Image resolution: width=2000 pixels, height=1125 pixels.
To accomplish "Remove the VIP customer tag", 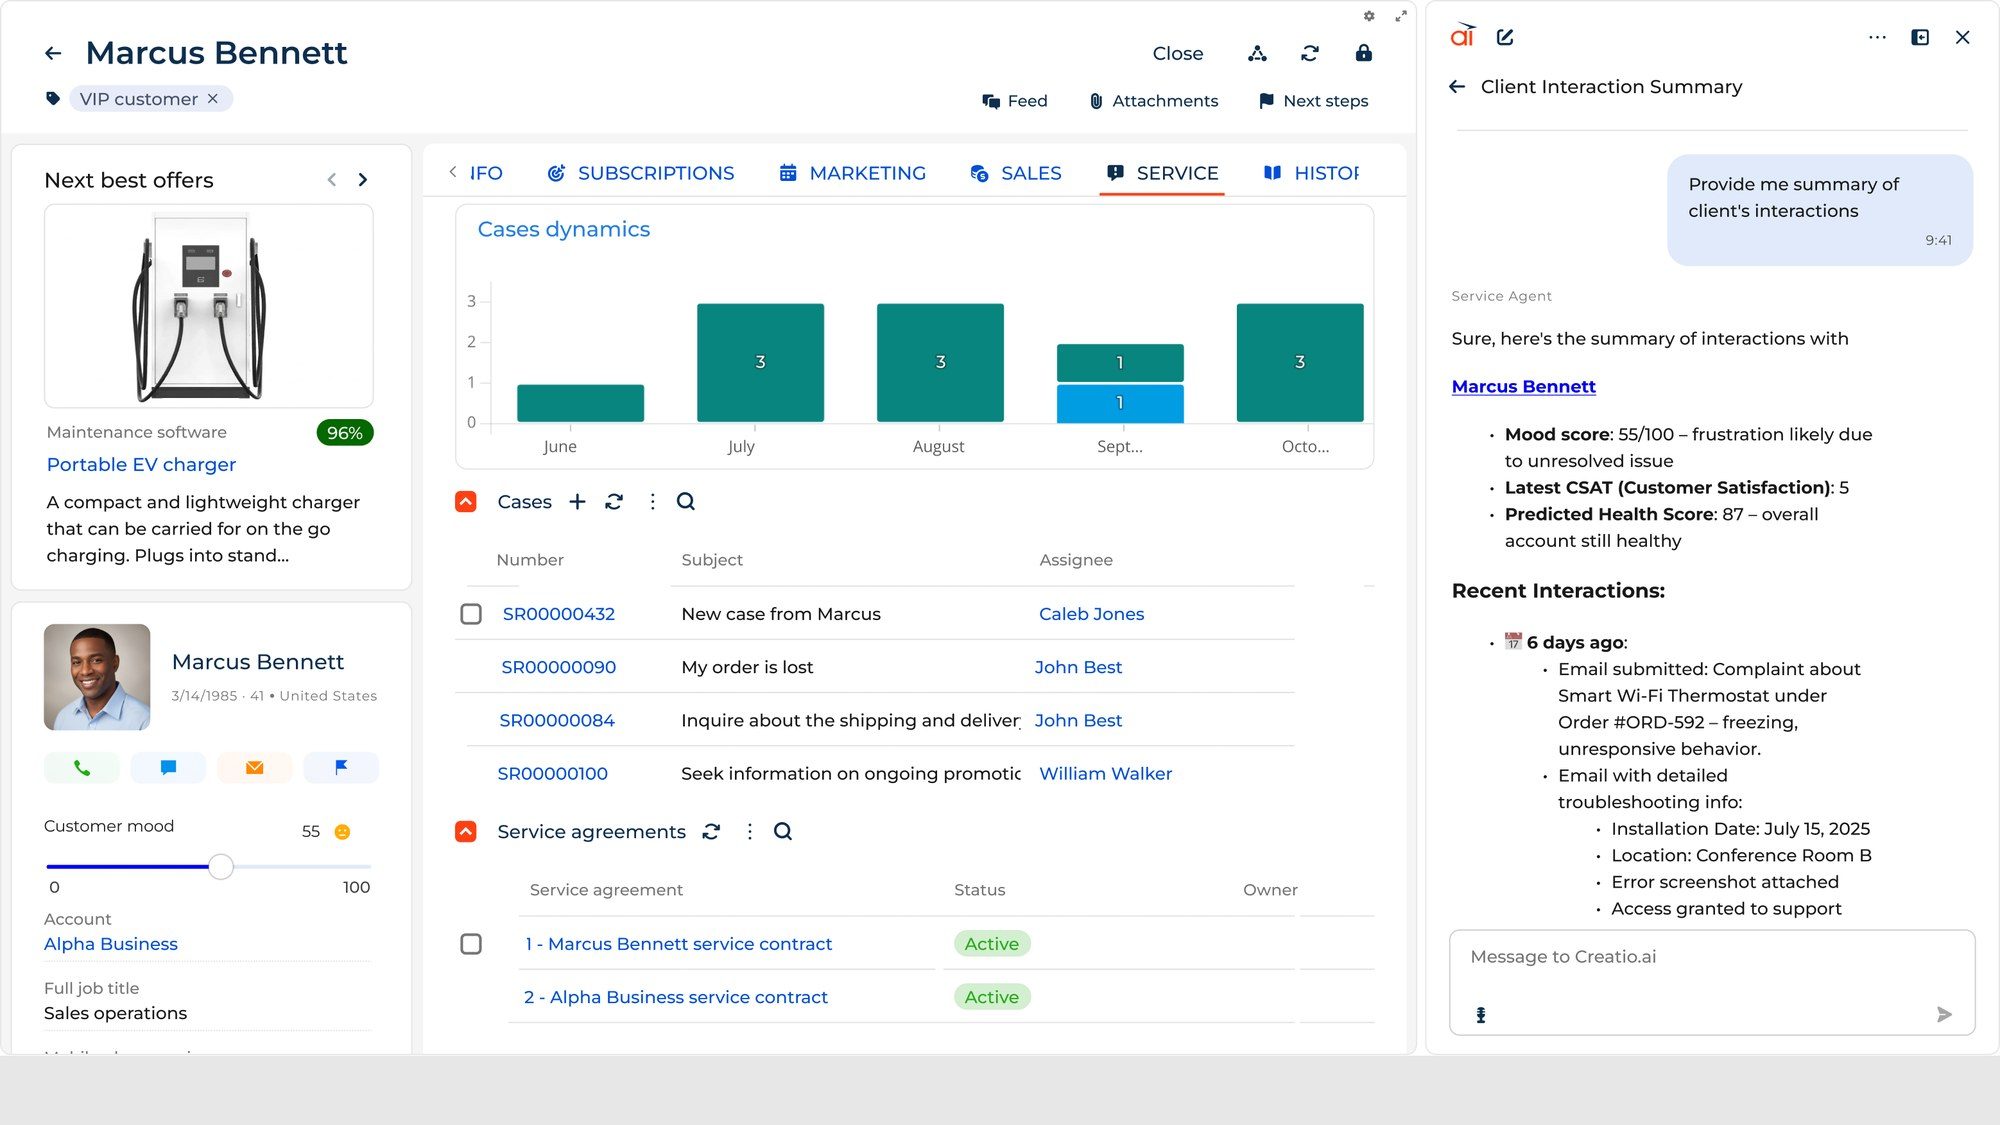I will [x=212, y=99].
